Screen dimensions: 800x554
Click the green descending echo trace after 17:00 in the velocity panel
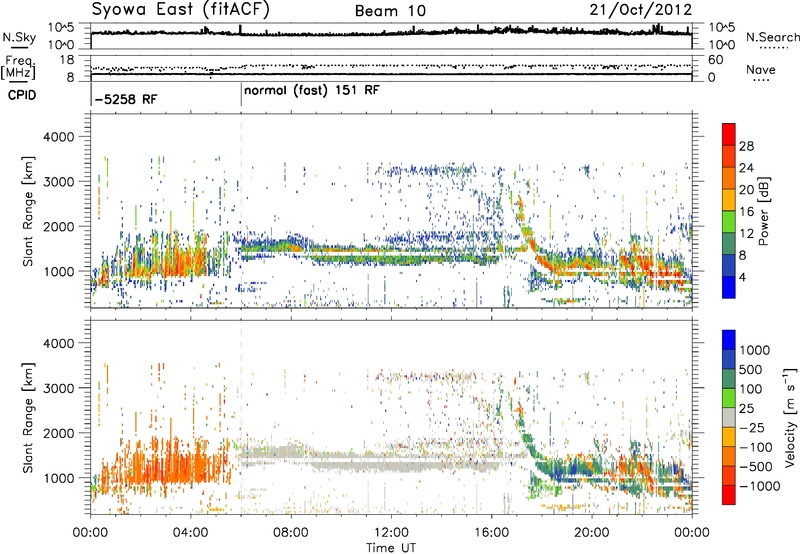[531, 443]
